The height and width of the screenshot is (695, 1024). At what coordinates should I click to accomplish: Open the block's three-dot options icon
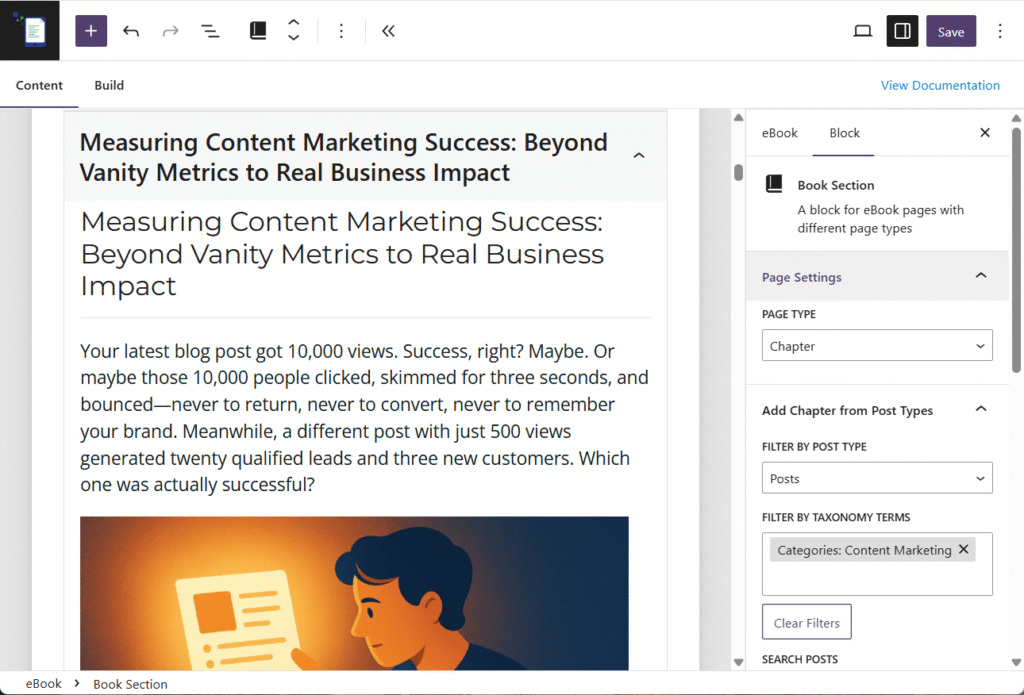[x=341, y=30]
